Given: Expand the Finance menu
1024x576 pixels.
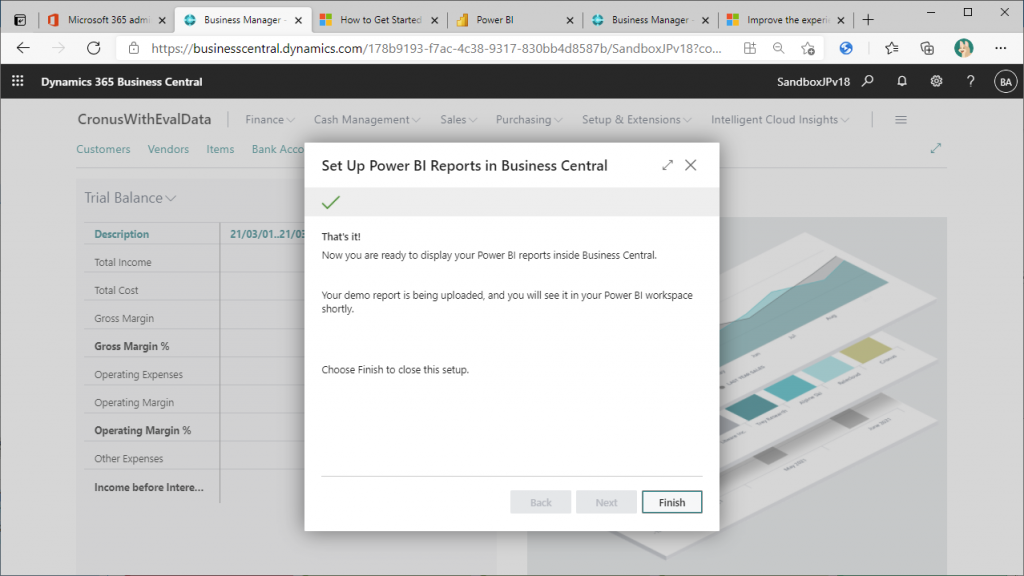Looking at the screenshot, I should point(270,120).
